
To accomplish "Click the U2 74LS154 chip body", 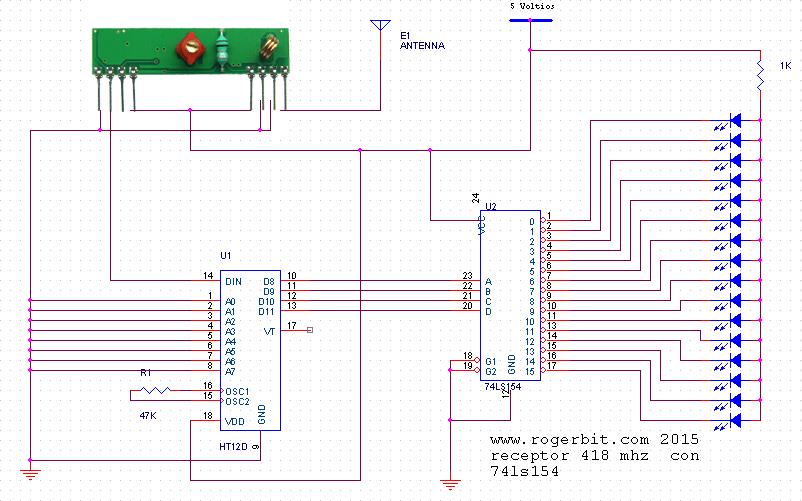I will (x=510, y=295).
